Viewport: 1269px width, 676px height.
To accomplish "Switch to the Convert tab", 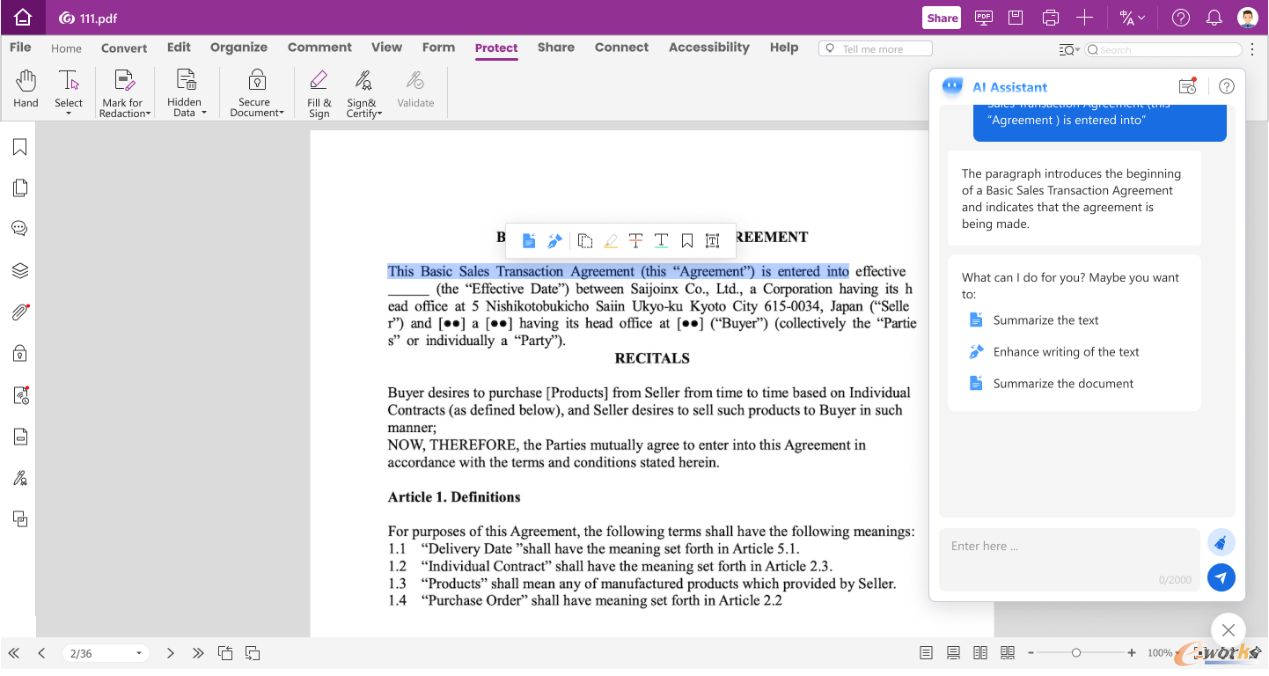I will tap(124, 48).
